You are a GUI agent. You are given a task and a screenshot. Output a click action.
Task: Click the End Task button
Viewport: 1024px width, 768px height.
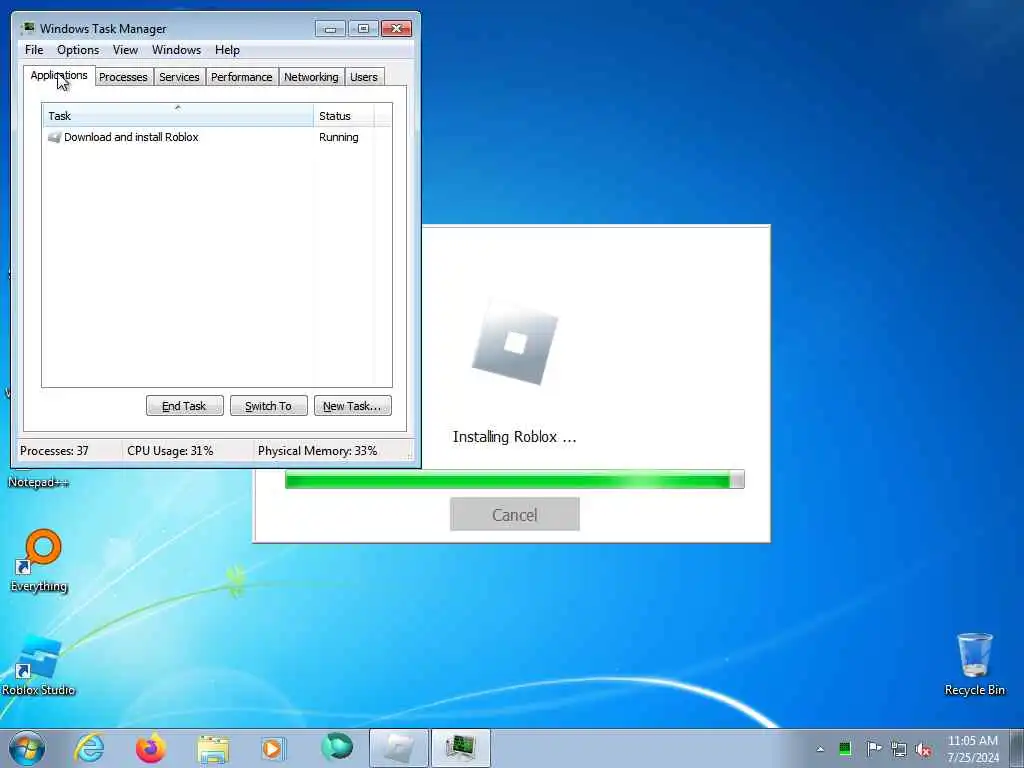(x=184, y=406)
